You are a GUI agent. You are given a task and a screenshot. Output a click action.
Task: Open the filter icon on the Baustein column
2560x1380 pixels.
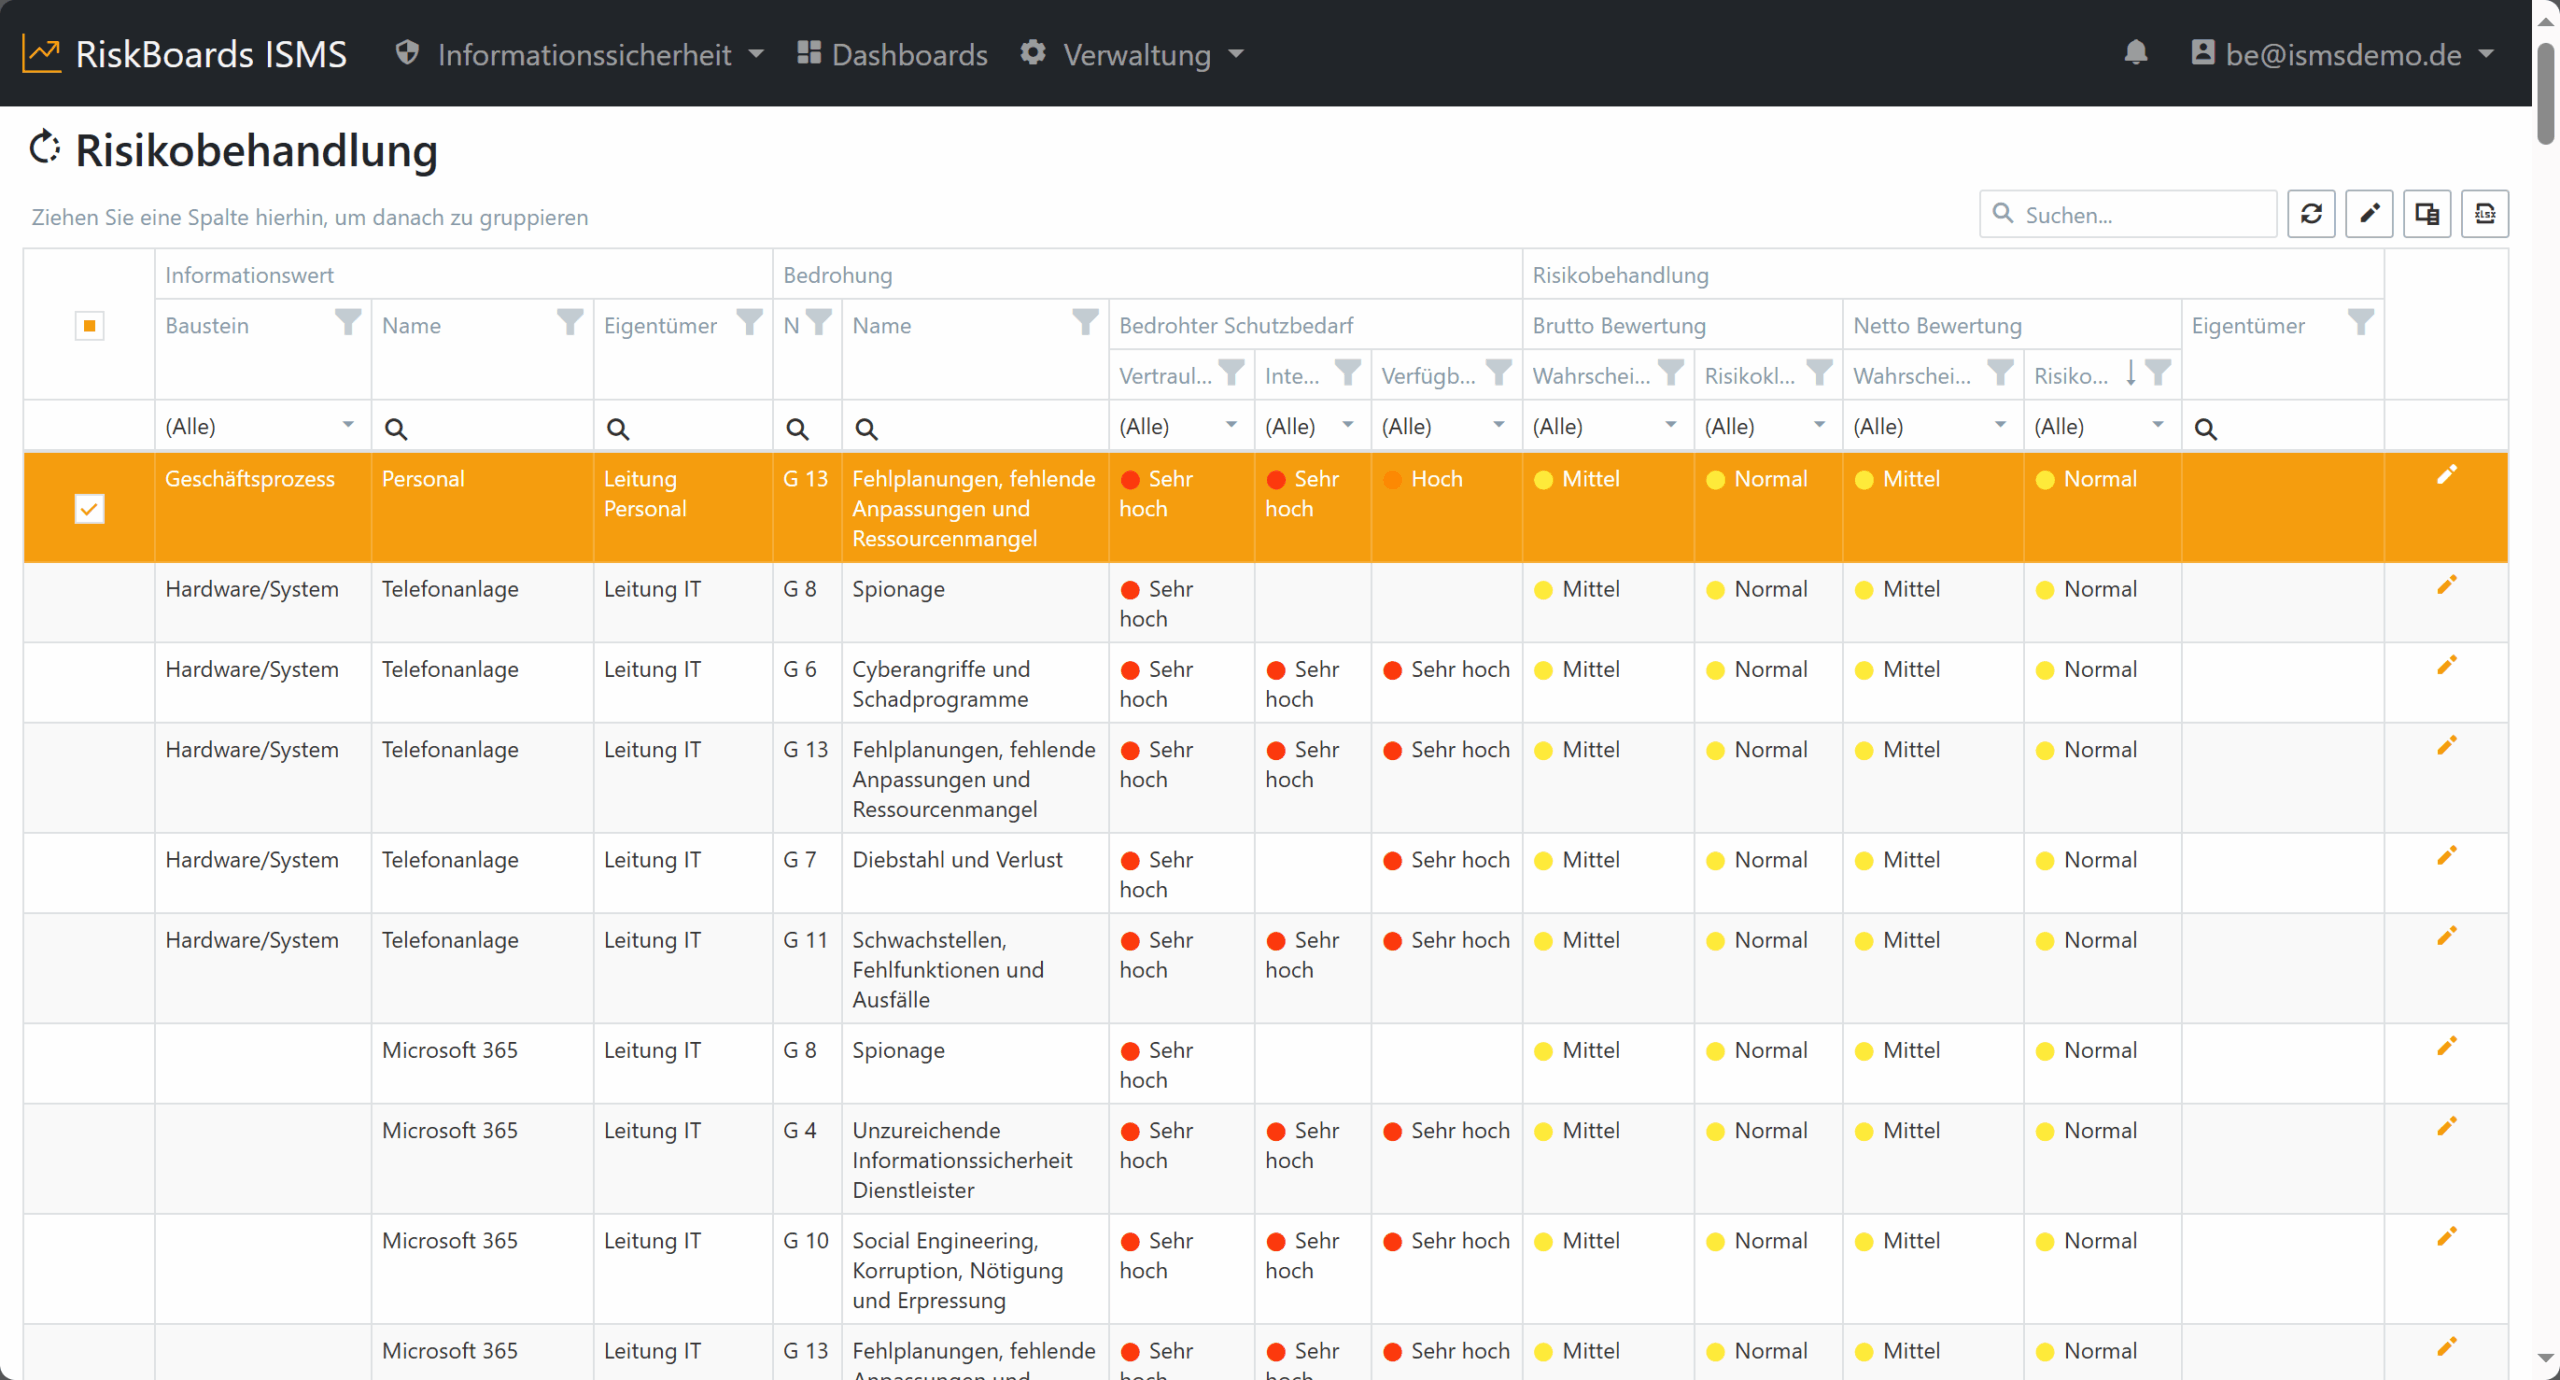[347, 323]
